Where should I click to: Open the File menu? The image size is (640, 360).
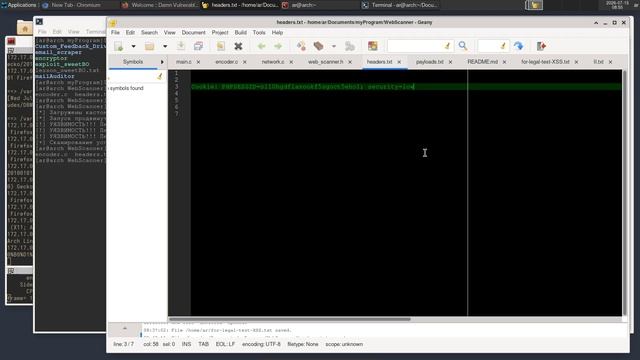pyautogui.click(x=116, y=32)
